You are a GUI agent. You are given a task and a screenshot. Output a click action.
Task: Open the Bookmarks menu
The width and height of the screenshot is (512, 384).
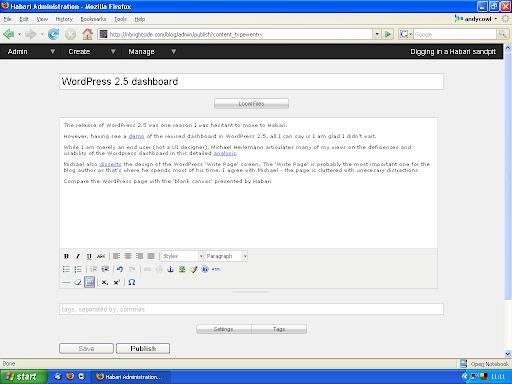93,19
